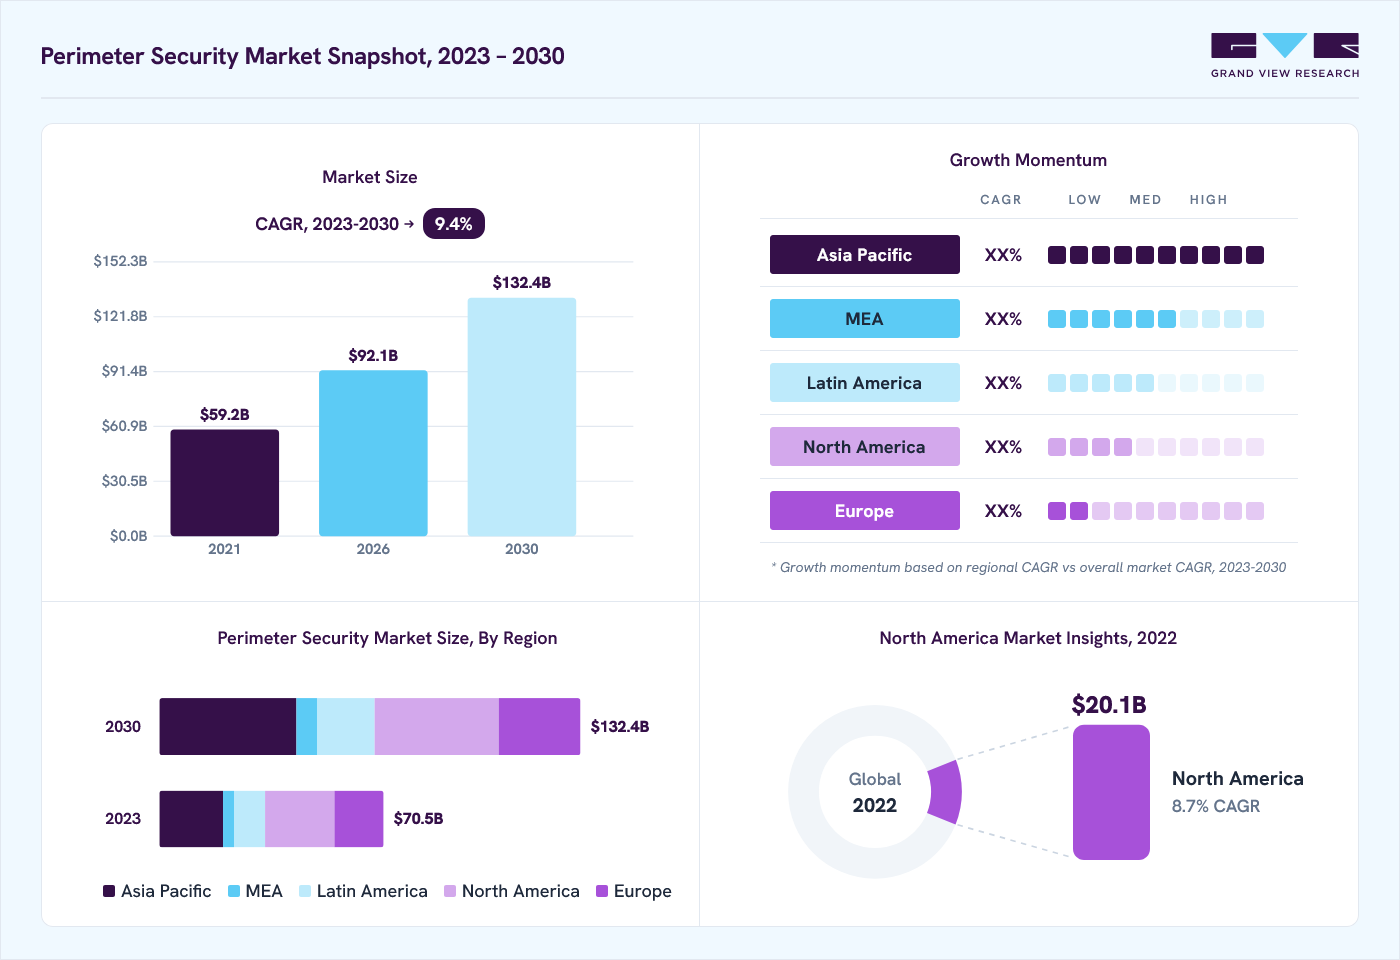This screenshot has height=960, width=1400.
Task: Click Perimeter Security Market Size, By Region heading
Action: [x=387, y=638]
